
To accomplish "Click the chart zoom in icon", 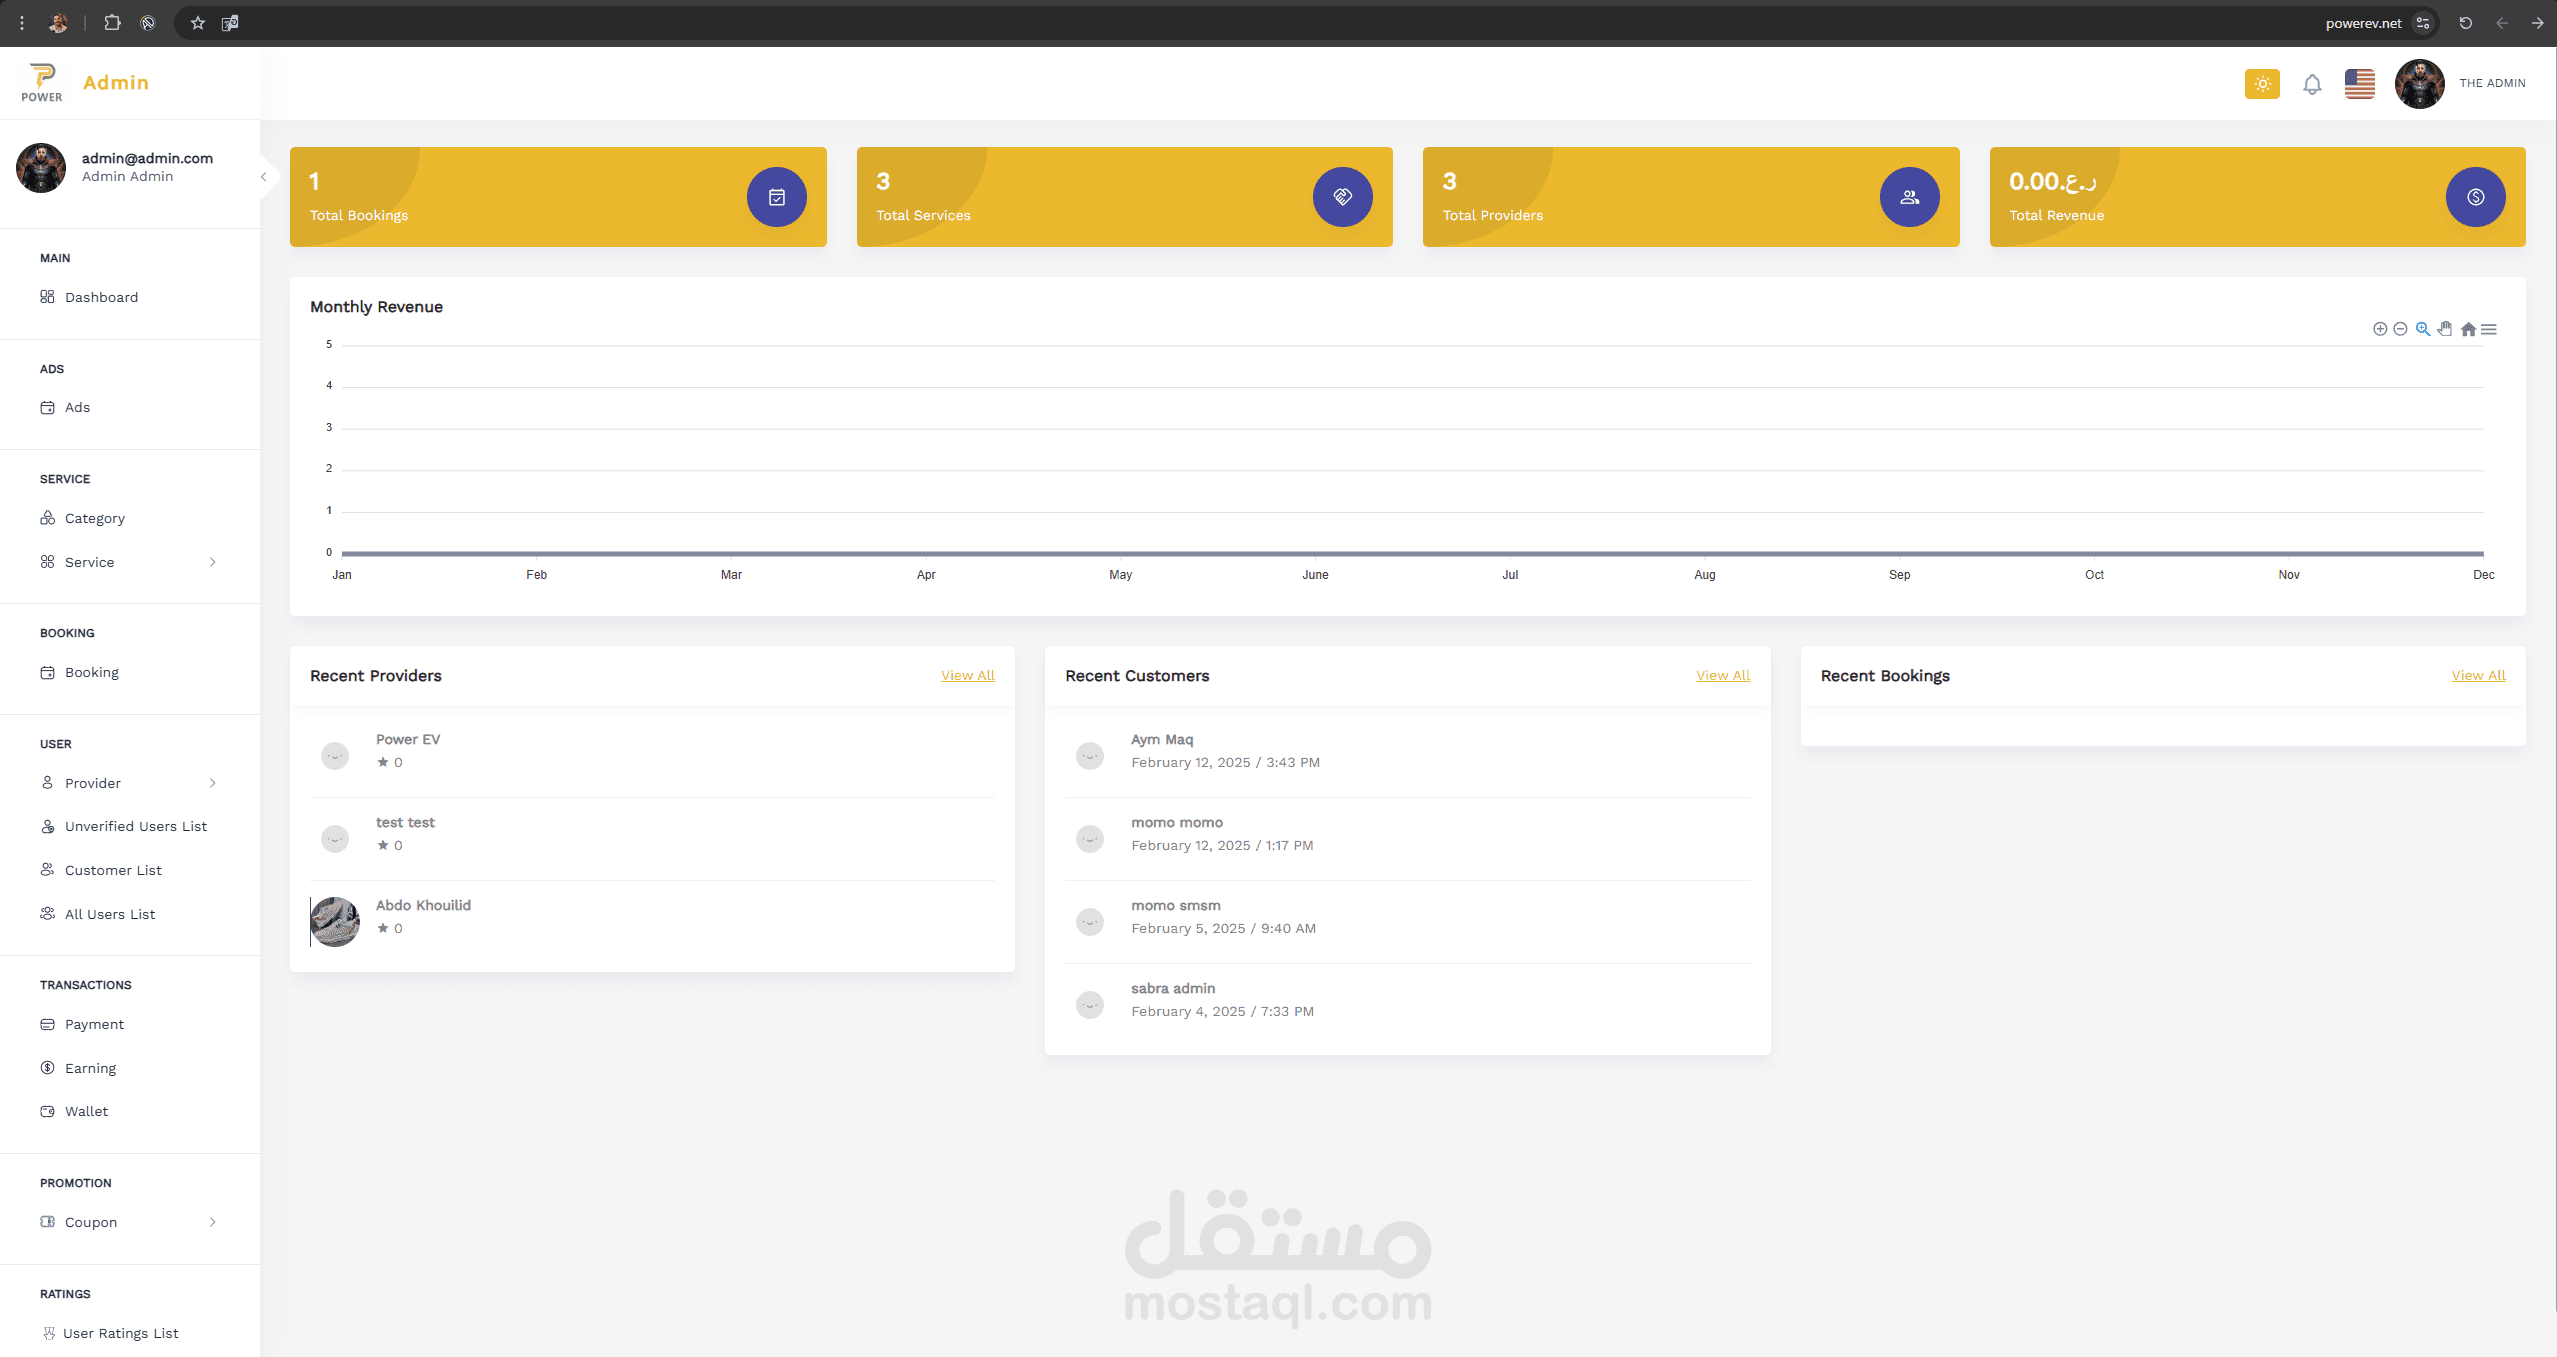I will click(x=2380, y=329).
